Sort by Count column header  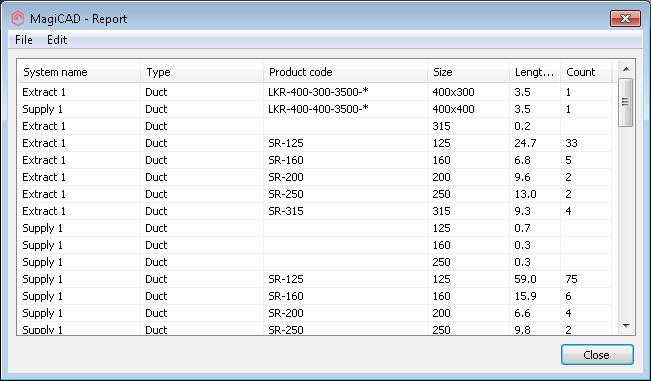click(586, 72)
